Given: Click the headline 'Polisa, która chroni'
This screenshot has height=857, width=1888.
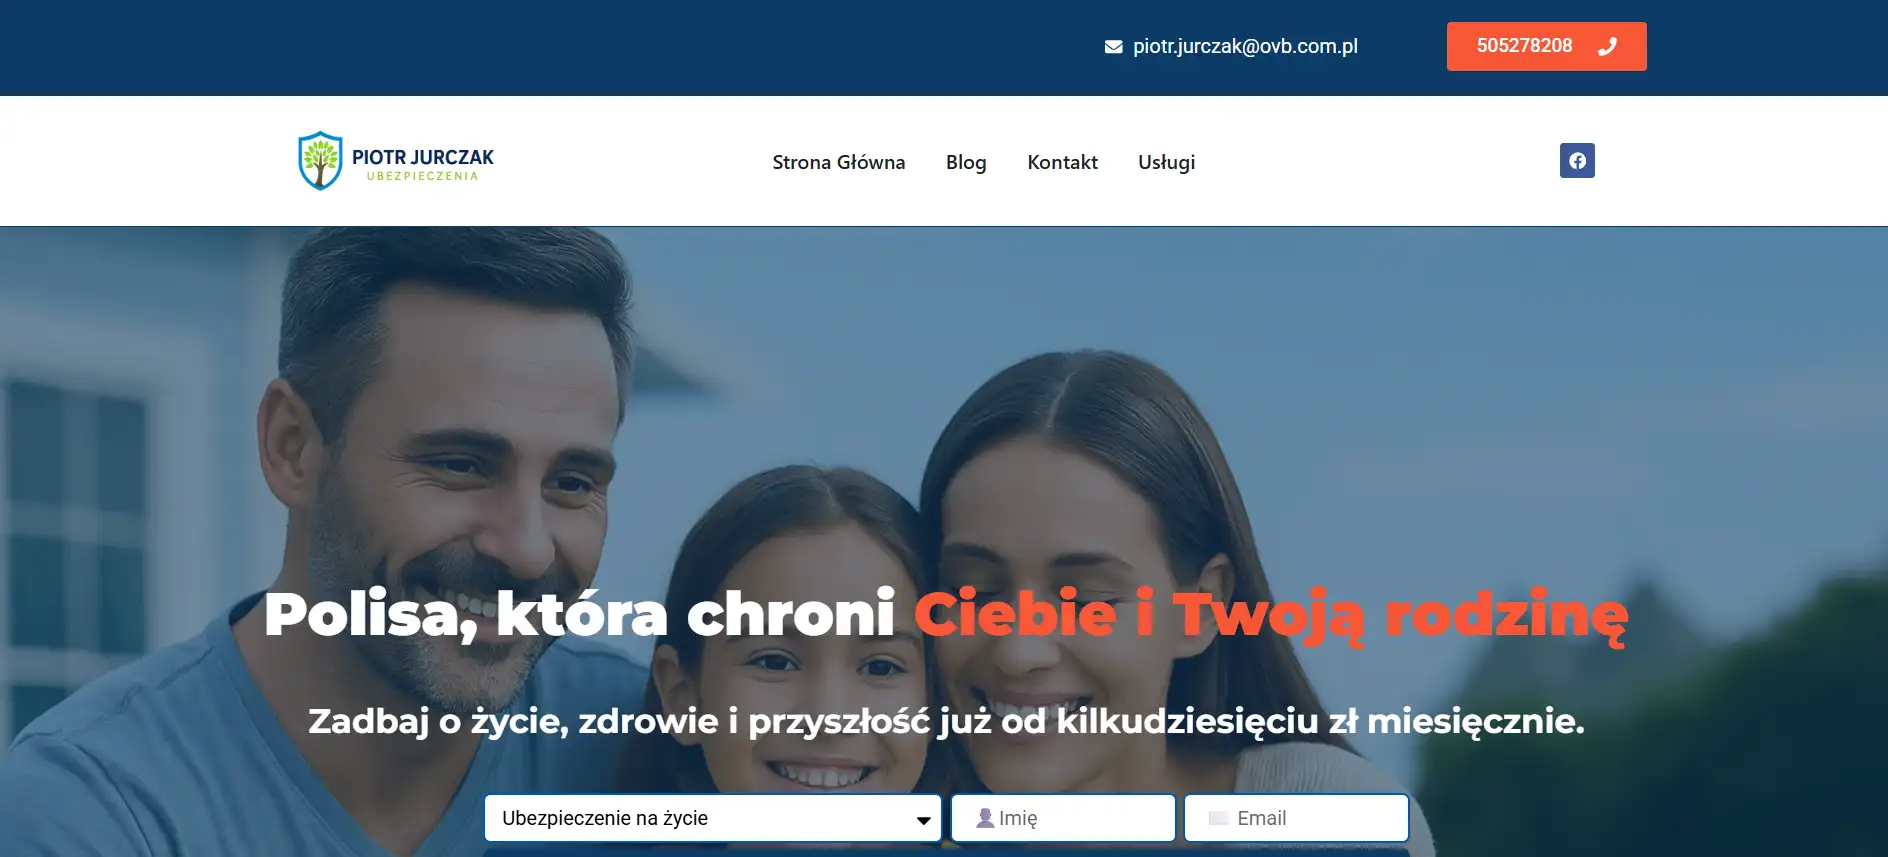Looking at the screenshot, I should (579, 613).
